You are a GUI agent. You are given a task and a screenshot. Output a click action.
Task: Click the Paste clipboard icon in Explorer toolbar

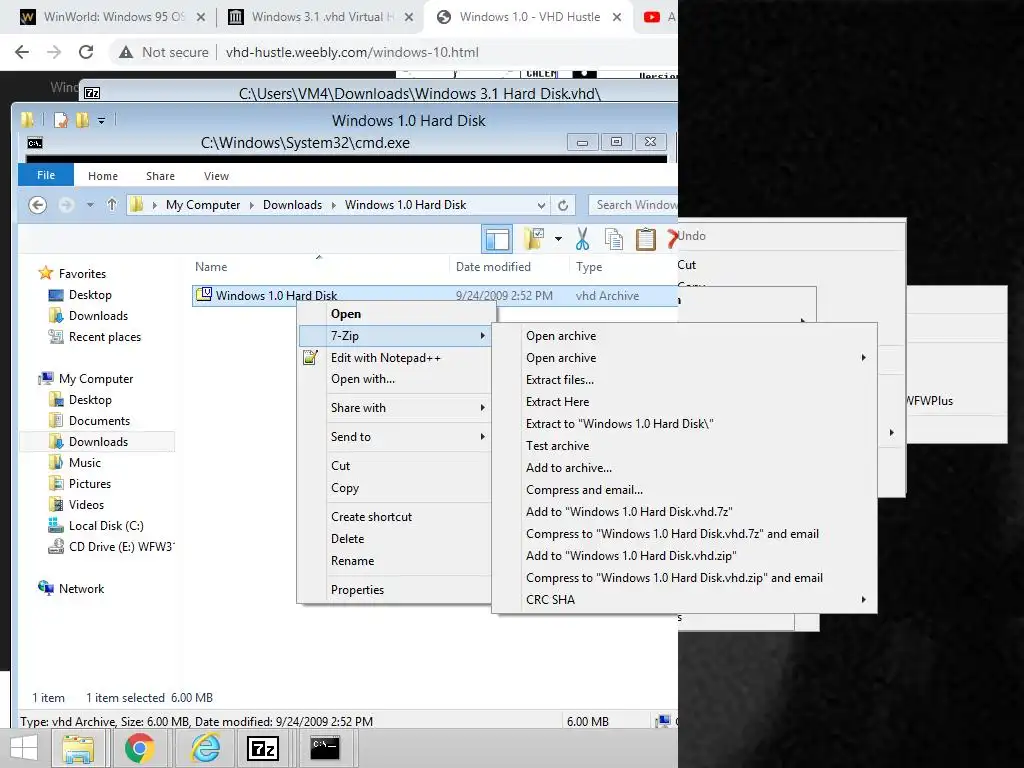click(645, 239)
